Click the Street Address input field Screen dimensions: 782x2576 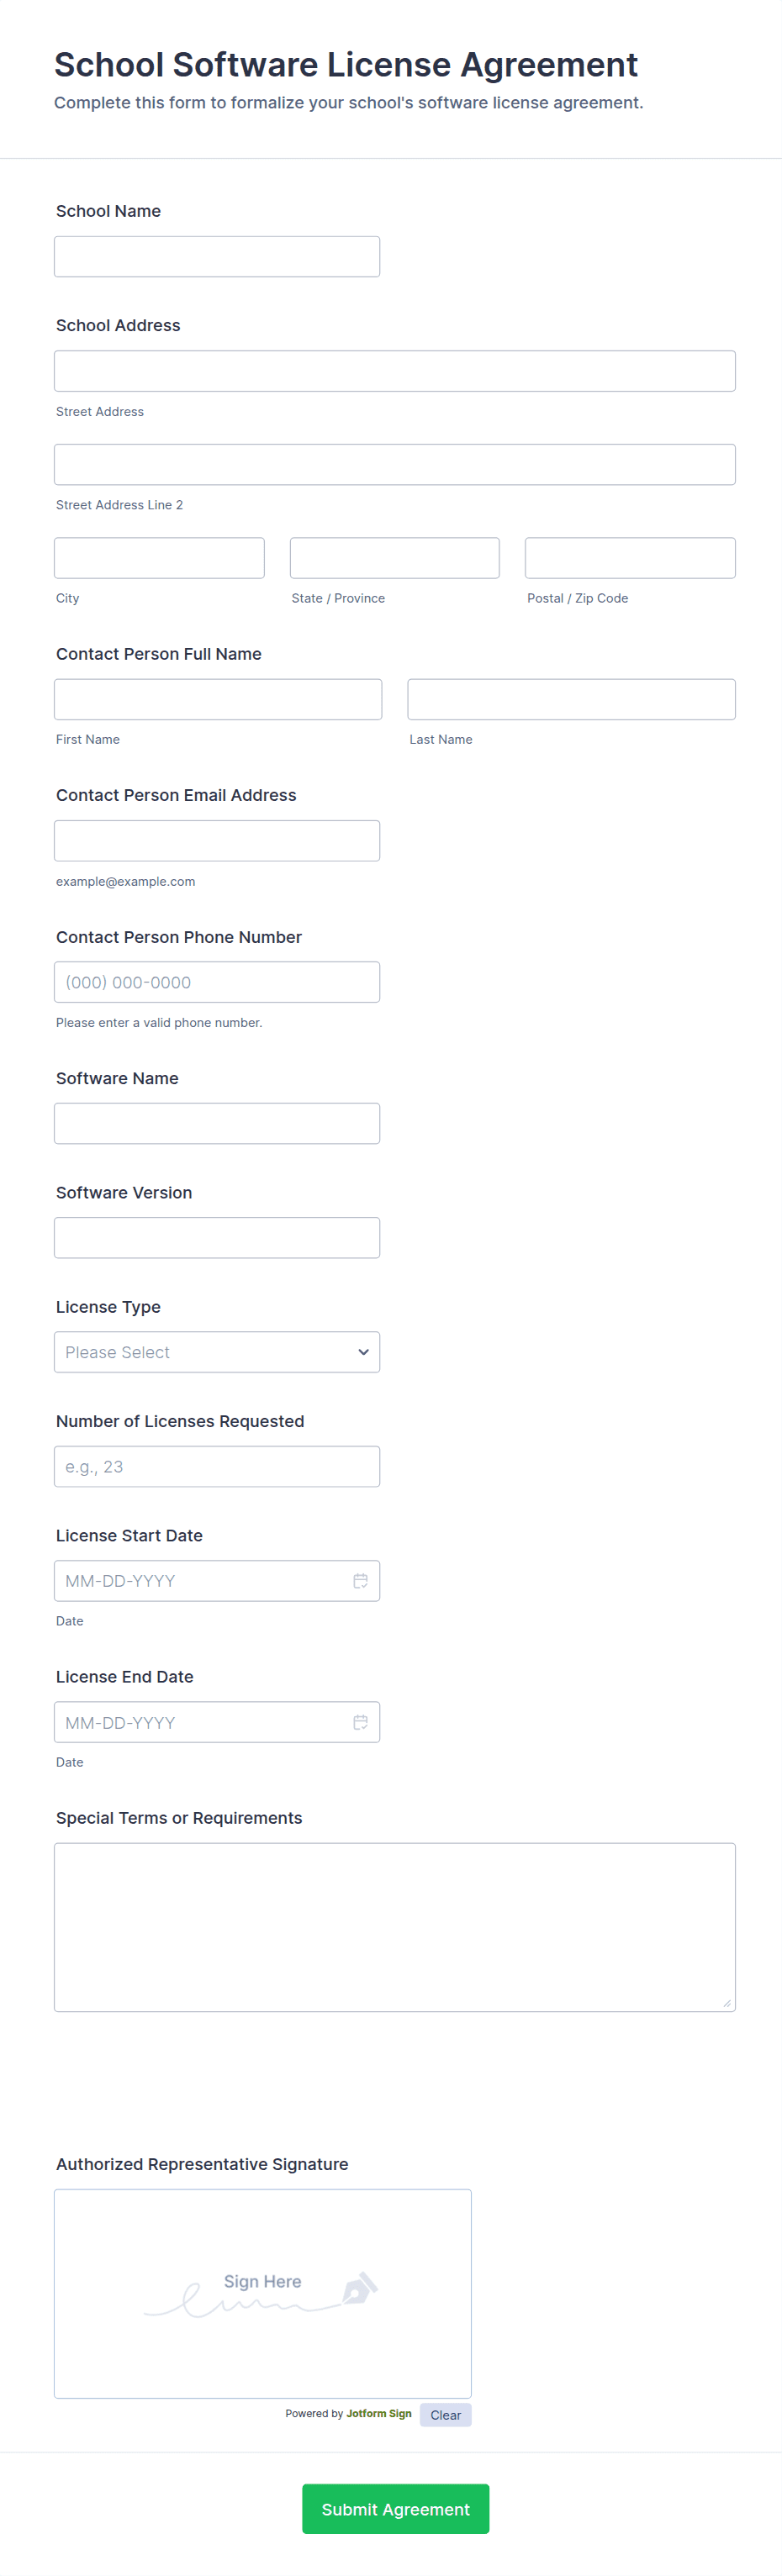[x=394, y=371]
